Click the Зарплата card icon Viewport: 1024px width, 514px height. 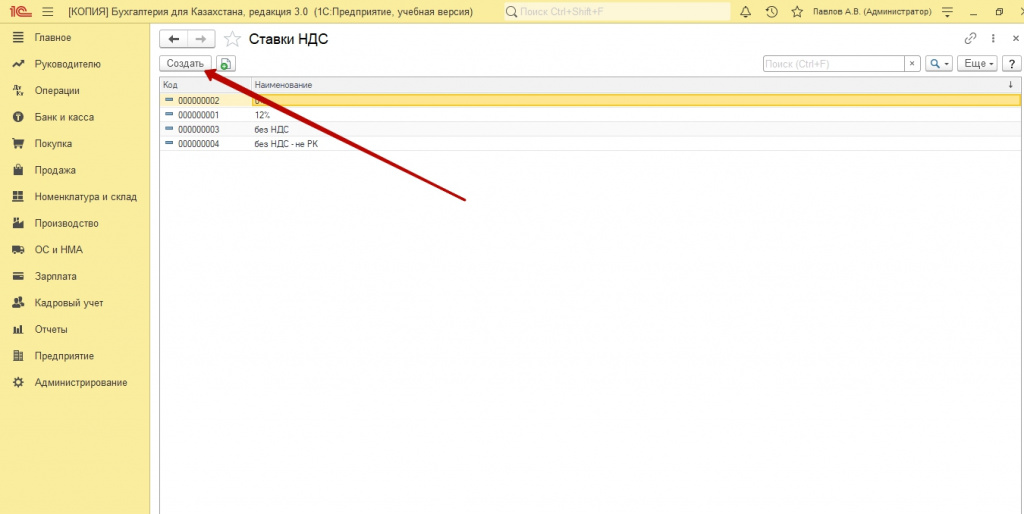(18, 276)
